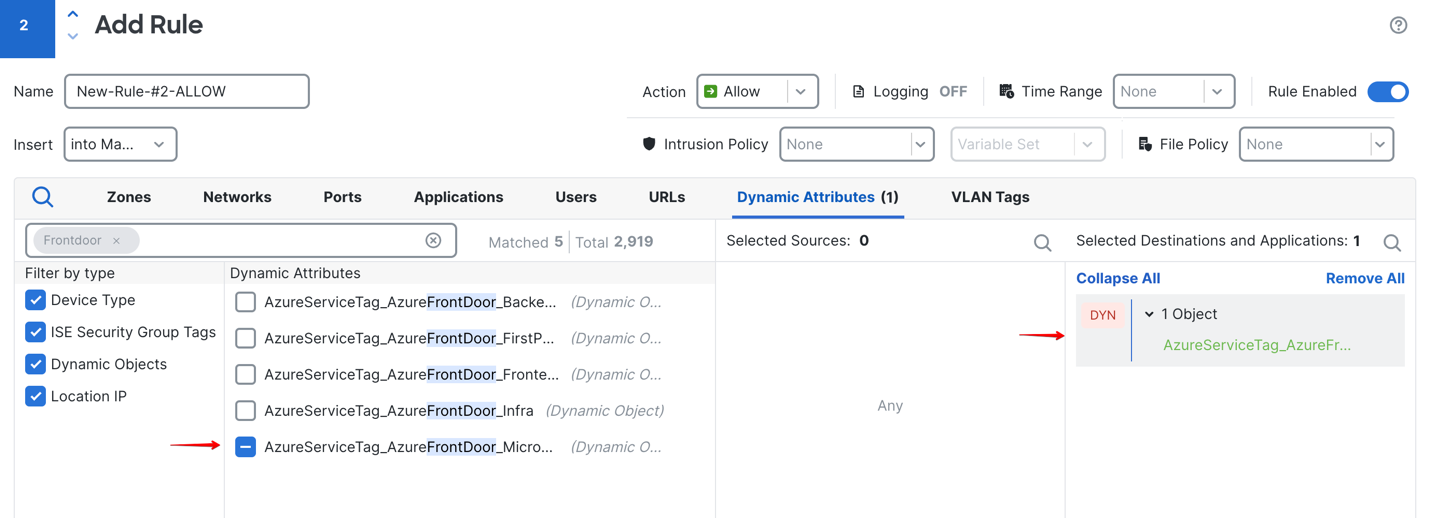Open the VLAN Tags tab

point(990,197)
